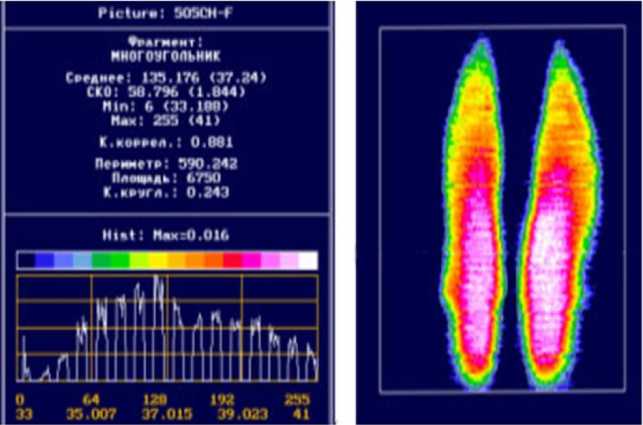Pick the red palette swatch
The width and height of the screenshot is (643, 425).
233,260
